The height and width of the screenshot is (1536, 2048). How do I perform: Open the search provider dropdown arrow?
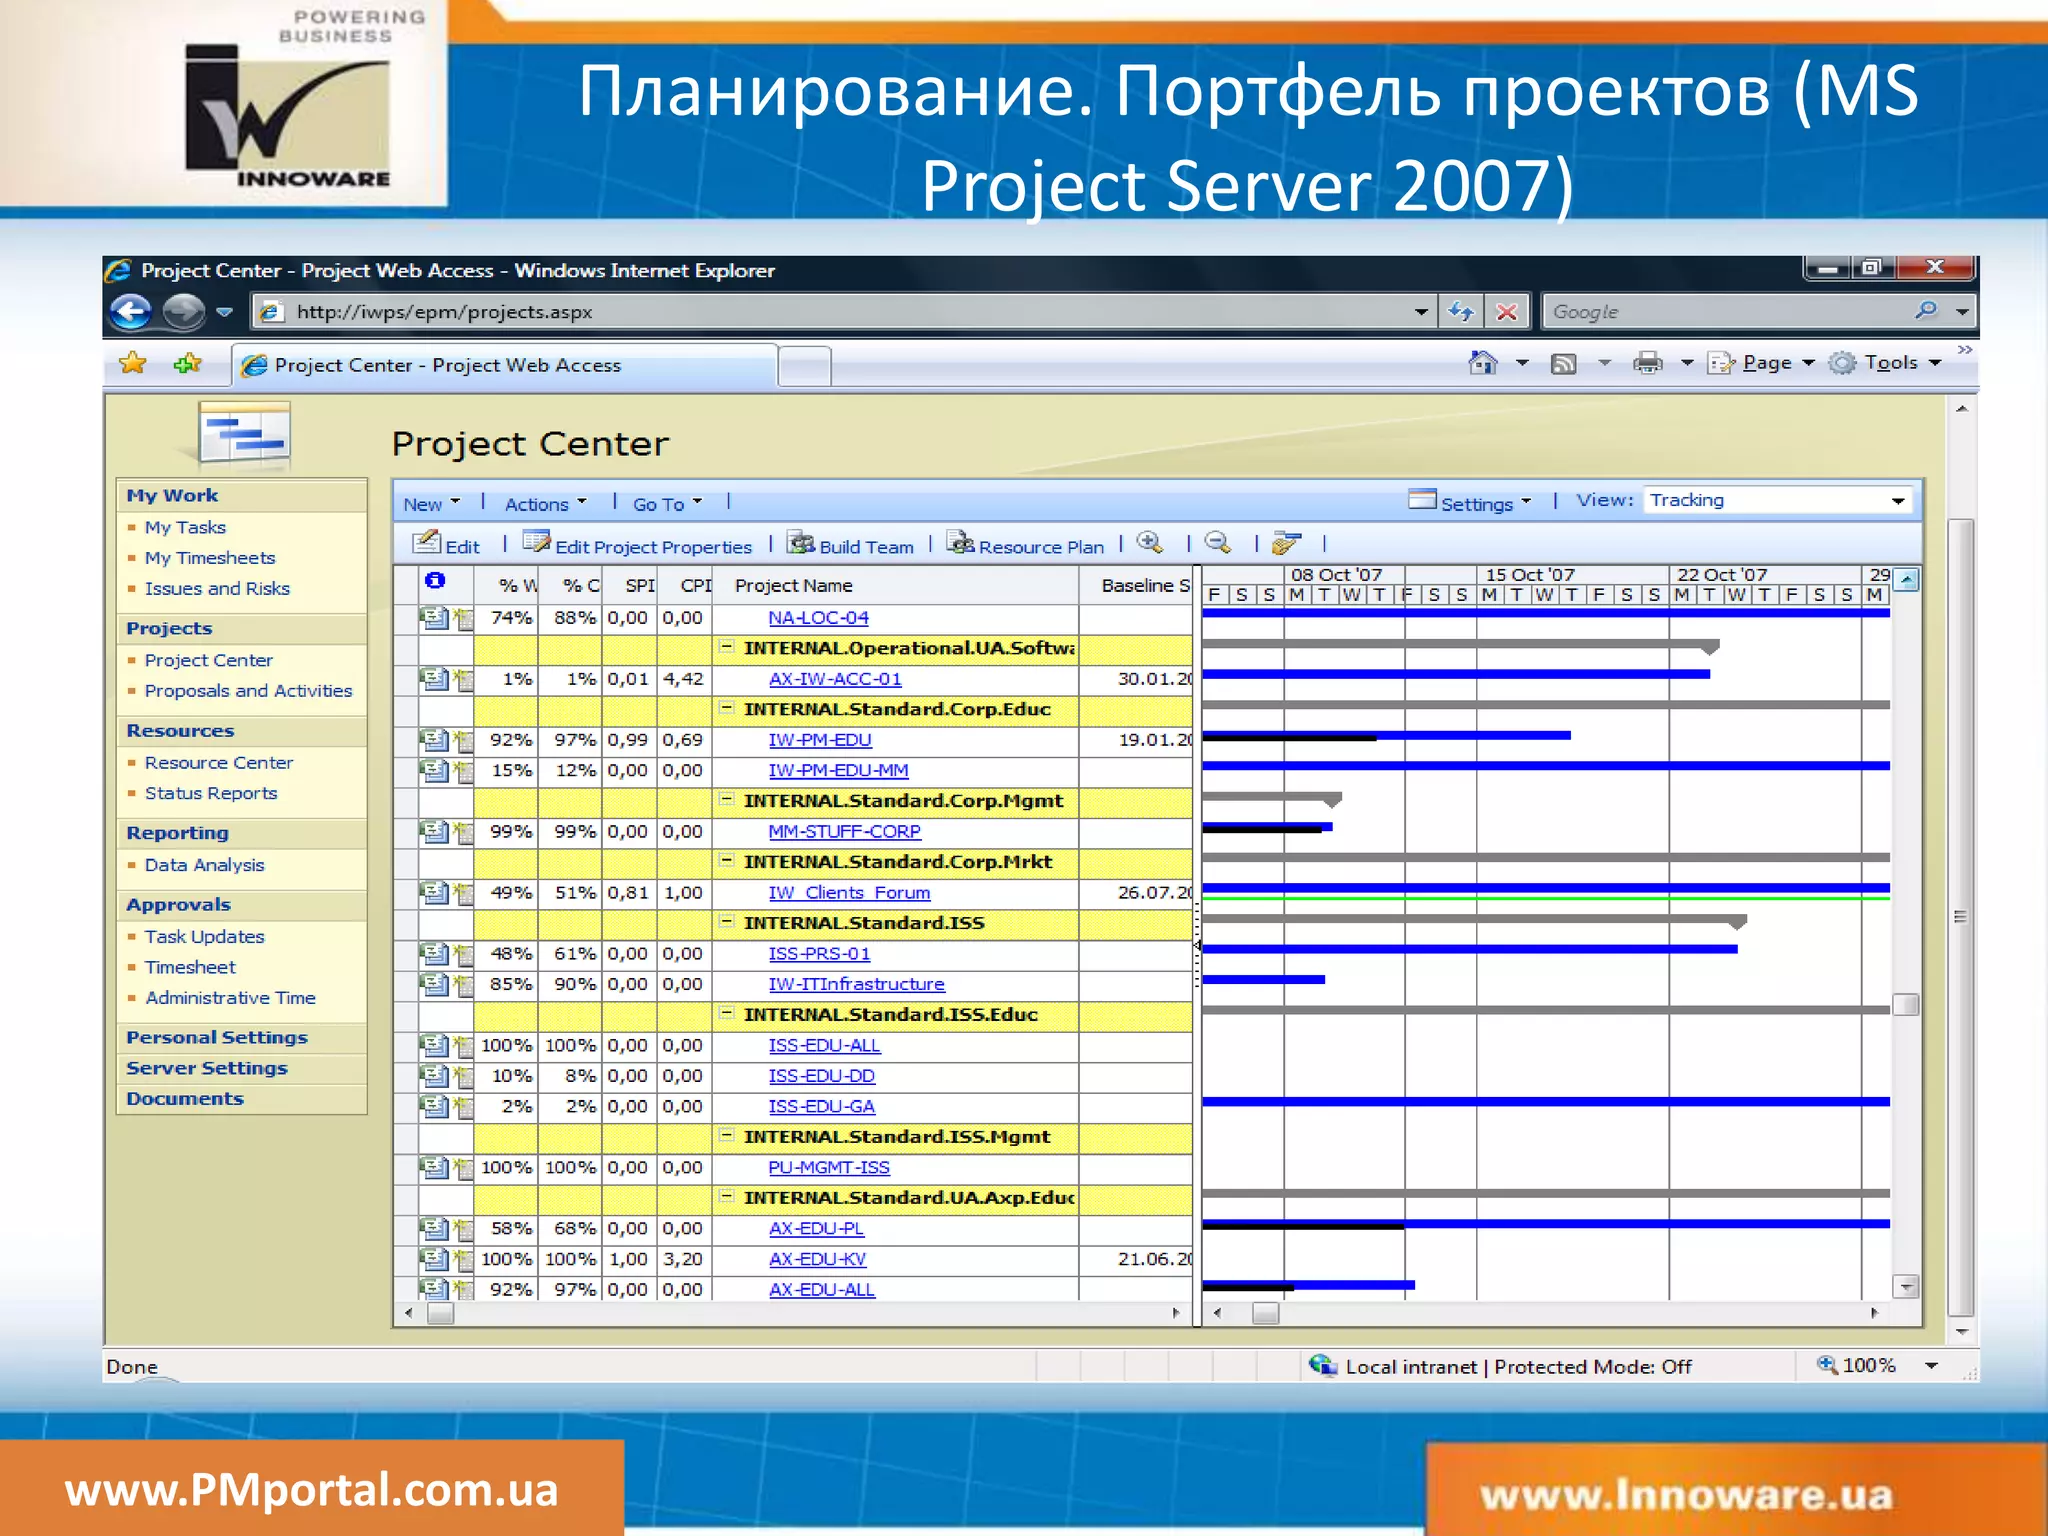(x=1962, y=312)
